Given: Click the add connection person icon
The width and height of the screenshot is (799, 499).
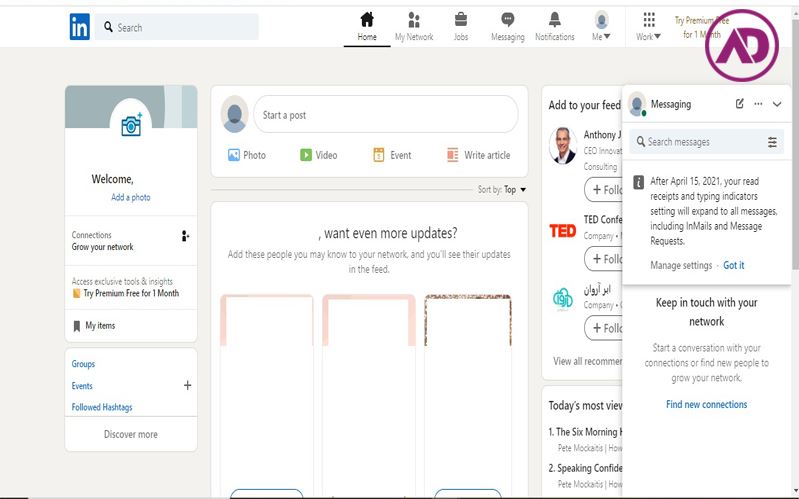Looking at the screenshot, I should 185,236.
